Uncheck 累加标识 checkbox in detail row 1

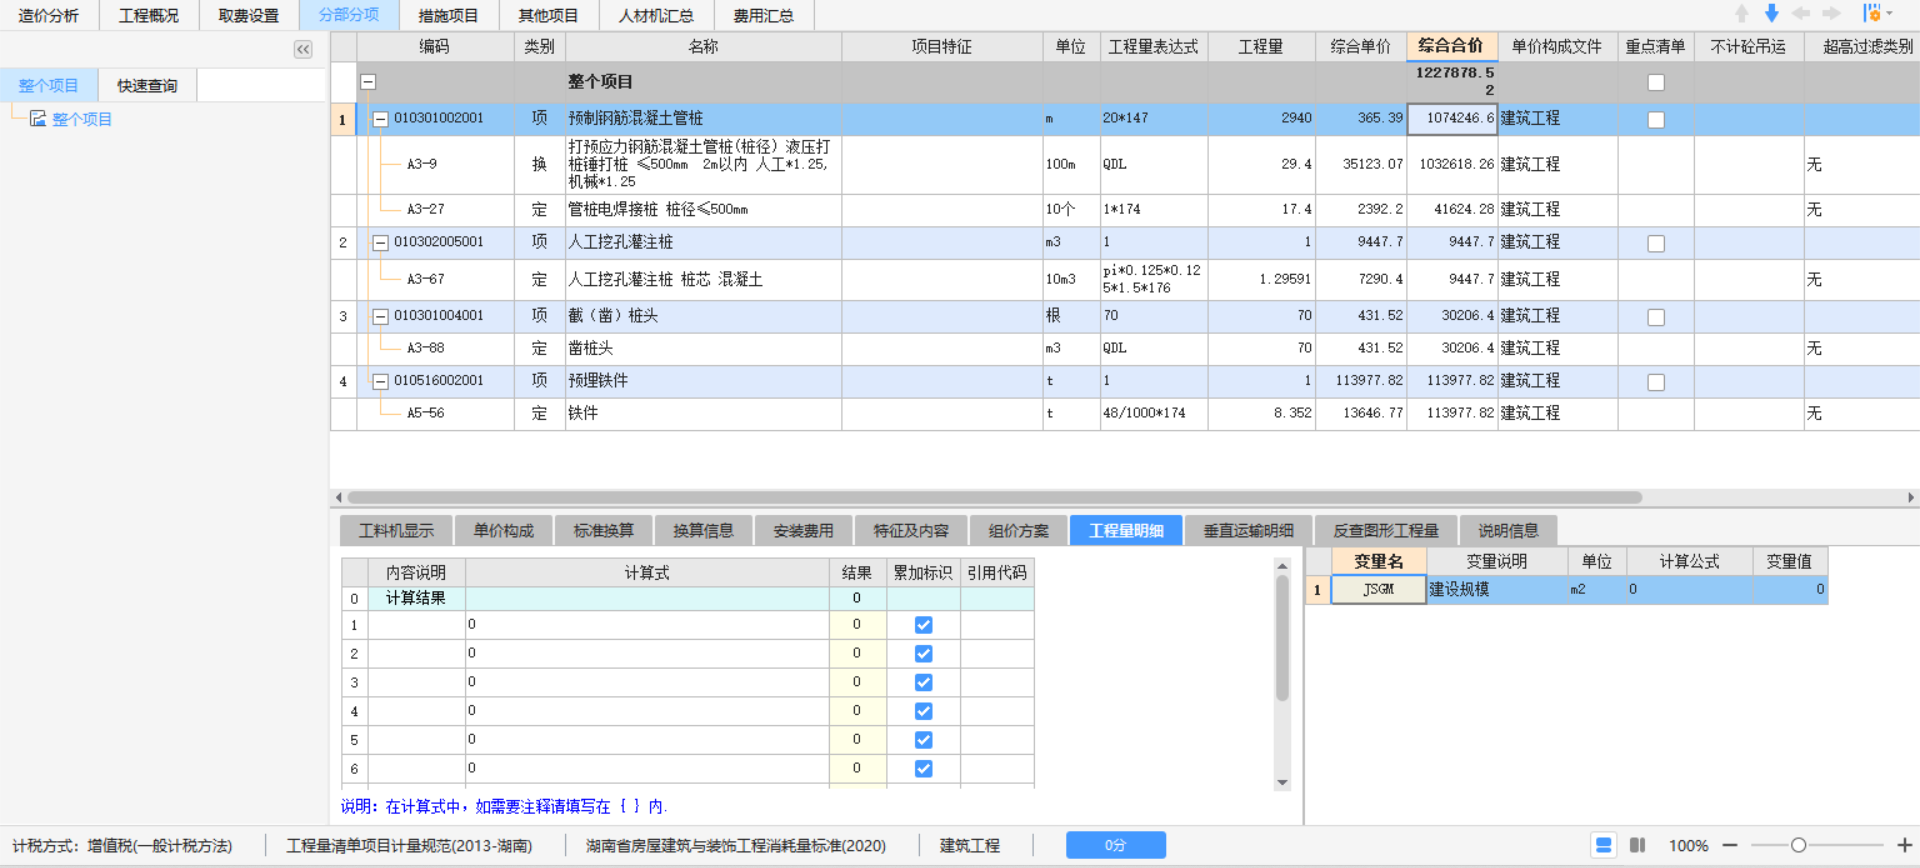point(923,625)
